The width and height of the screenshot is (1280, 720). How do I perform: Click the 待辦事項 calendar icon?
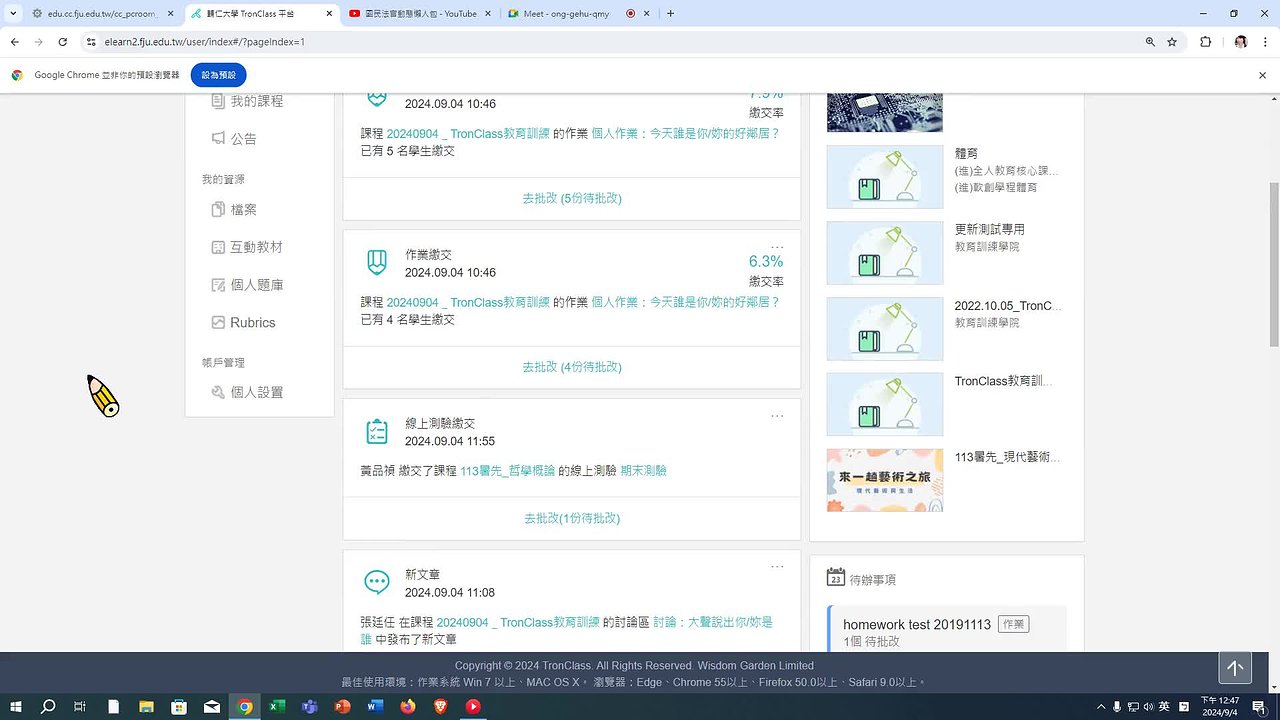click(836, 577)
